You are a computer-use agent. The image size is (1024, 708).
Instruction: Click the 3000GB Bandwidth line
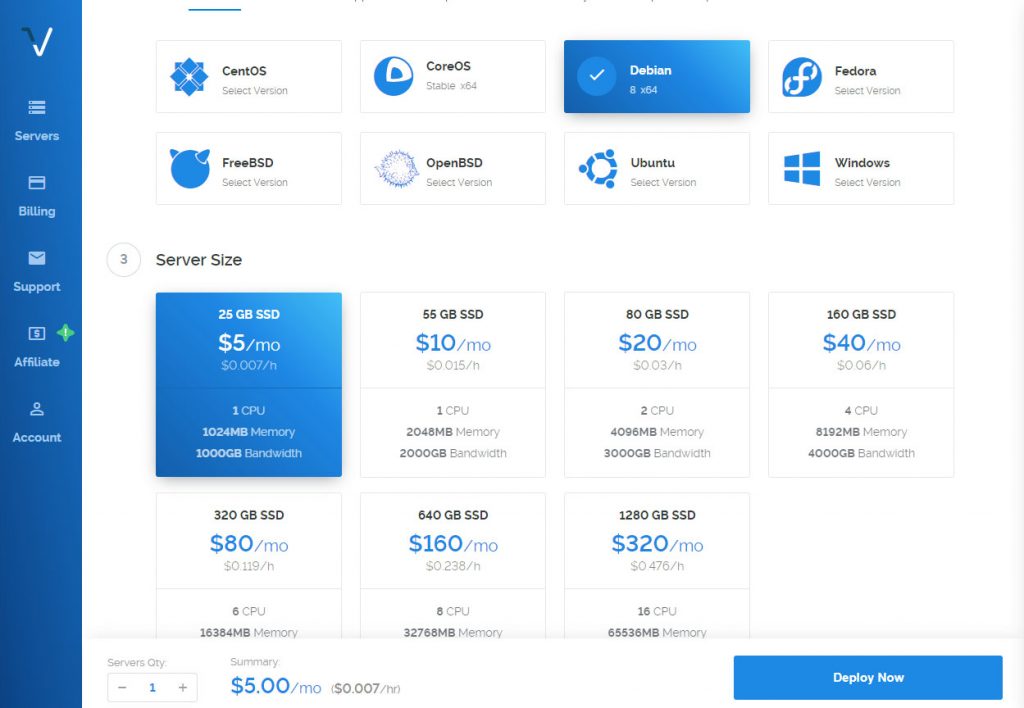tap(657, 453)
